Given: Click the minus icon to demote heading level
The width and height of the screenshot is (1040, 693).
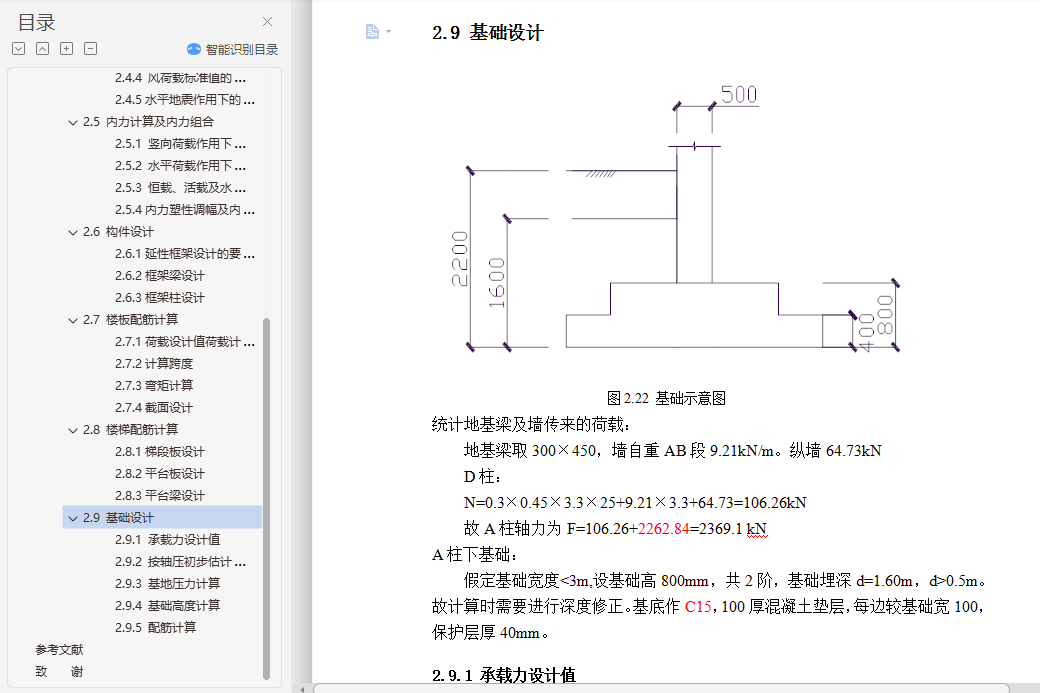Looking at the screenshot, I should tap(91, 48).
